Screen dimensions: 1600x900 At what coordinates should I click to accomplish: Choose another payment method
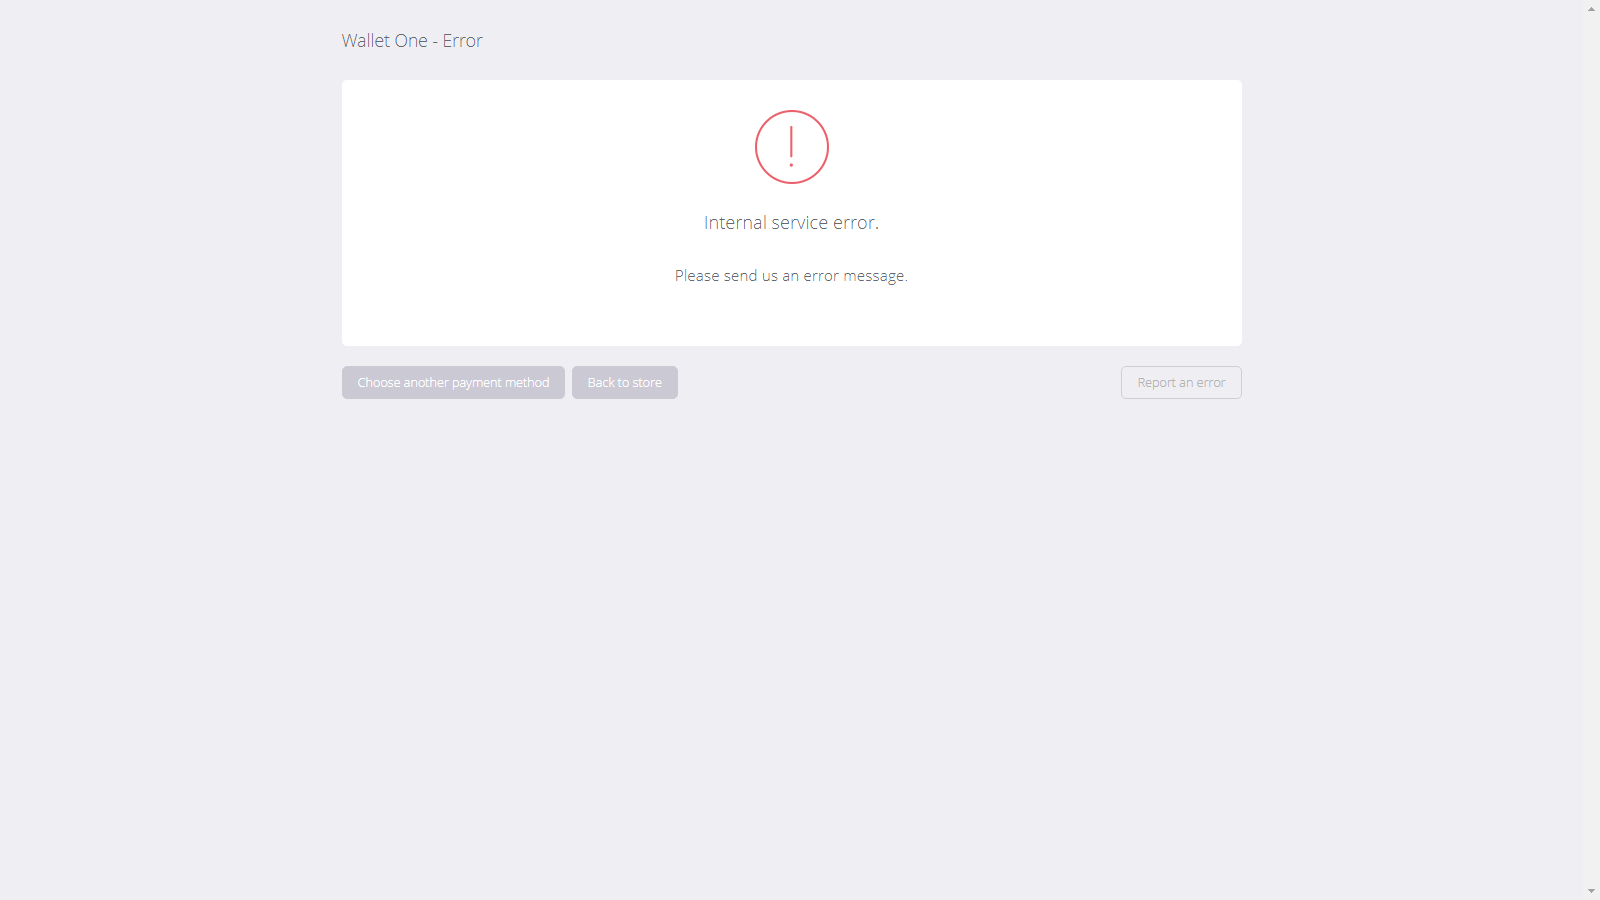[x=453, y=383]
